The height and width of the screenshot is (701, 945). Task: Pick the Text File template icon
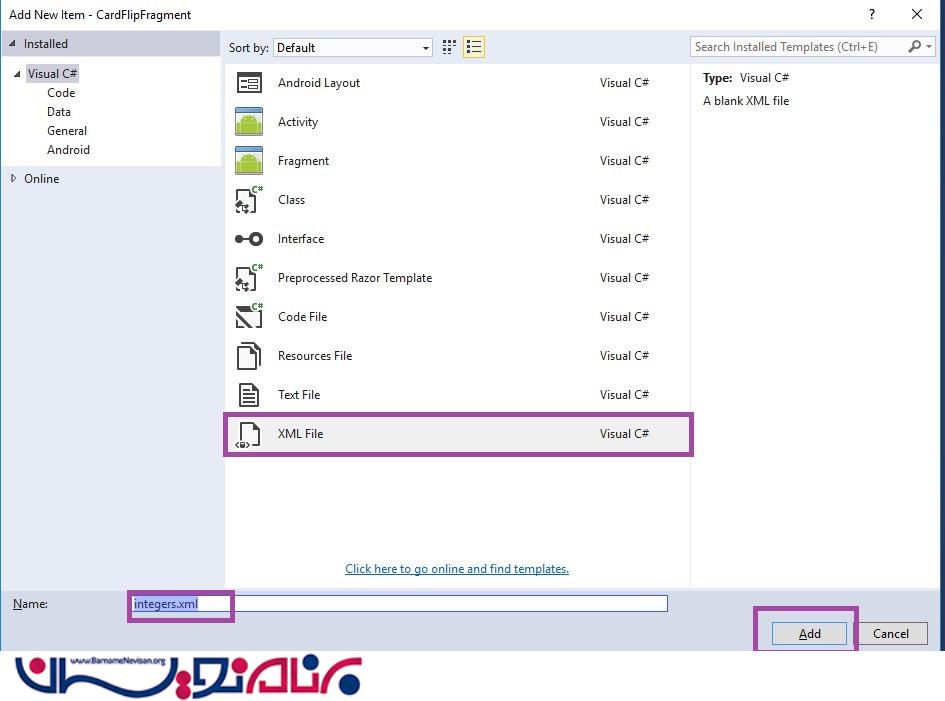(x=248, y=395)
